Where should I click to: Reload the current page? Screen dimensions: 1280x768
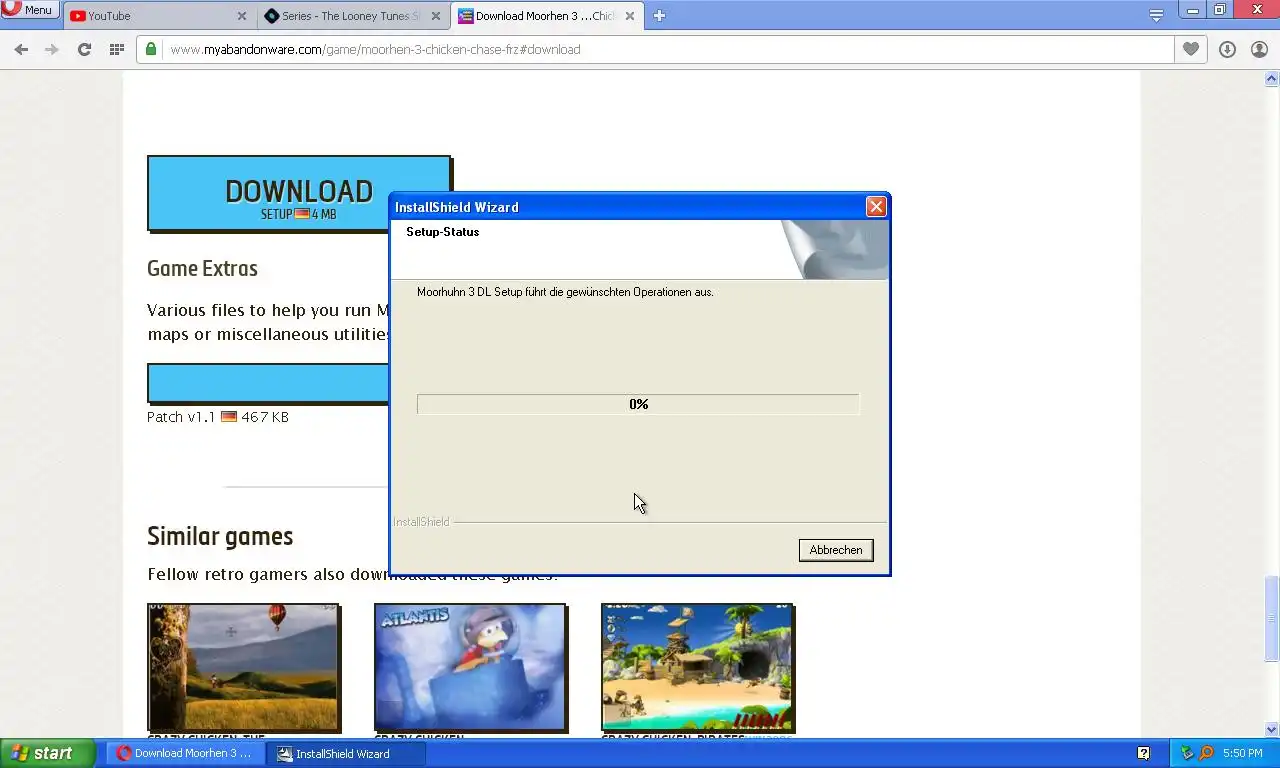tap(84, 49)
